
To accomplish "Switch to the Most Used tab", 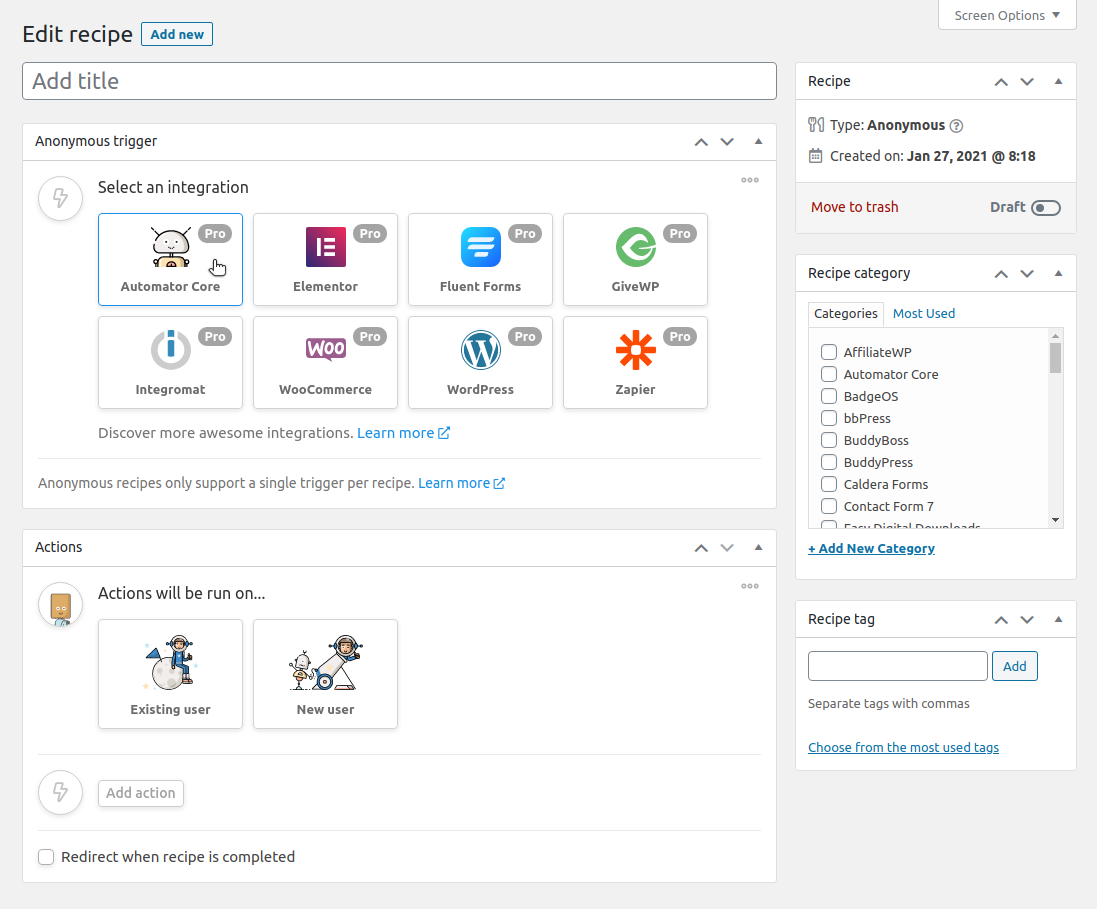I will (x=923, y=313).
